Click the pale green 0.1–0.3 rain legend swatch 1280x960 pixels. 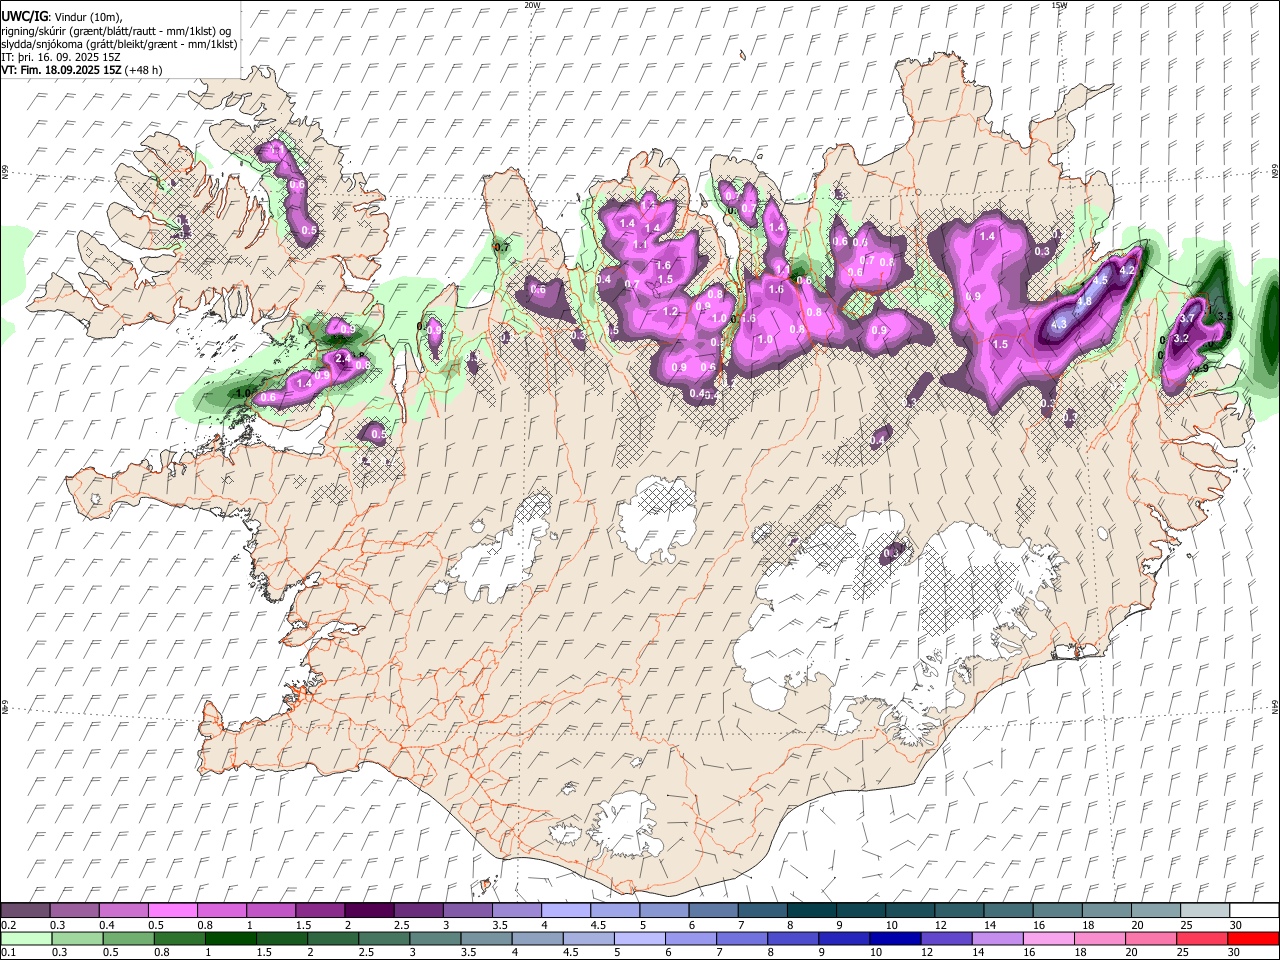click(x=28, y=939)
